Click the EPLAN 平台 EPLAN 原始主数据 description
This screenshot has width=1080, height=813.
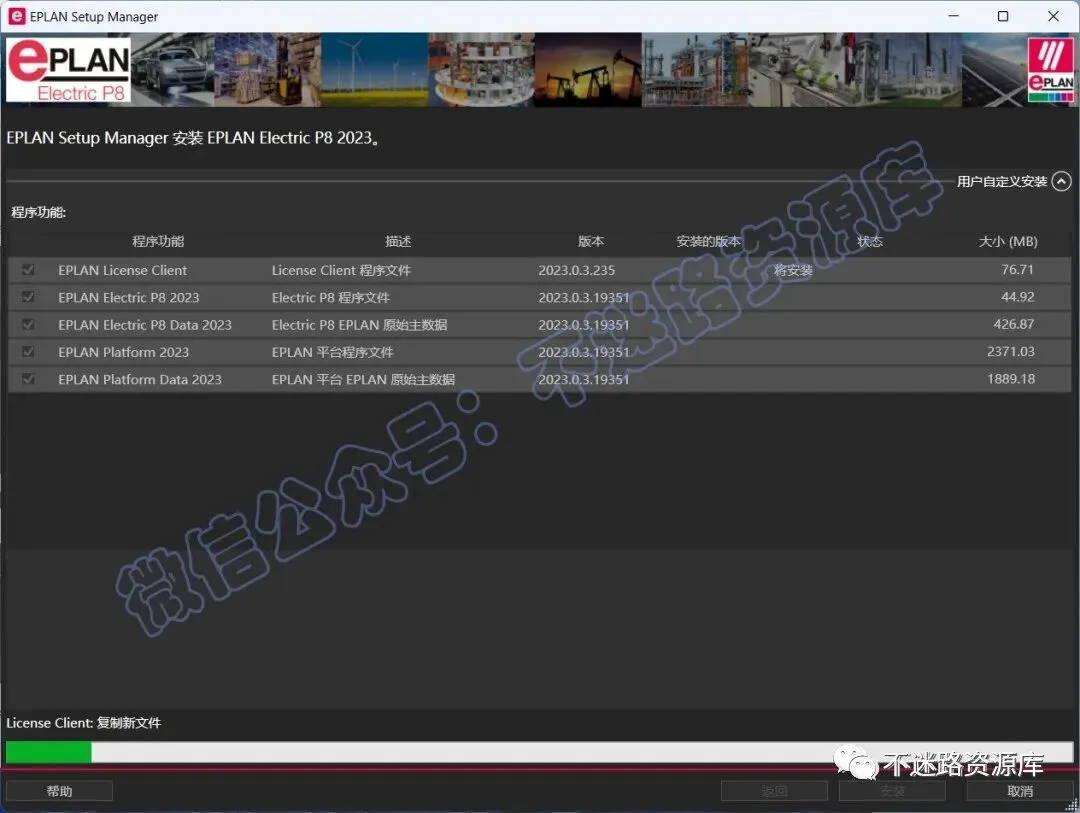tap(363, 379)
